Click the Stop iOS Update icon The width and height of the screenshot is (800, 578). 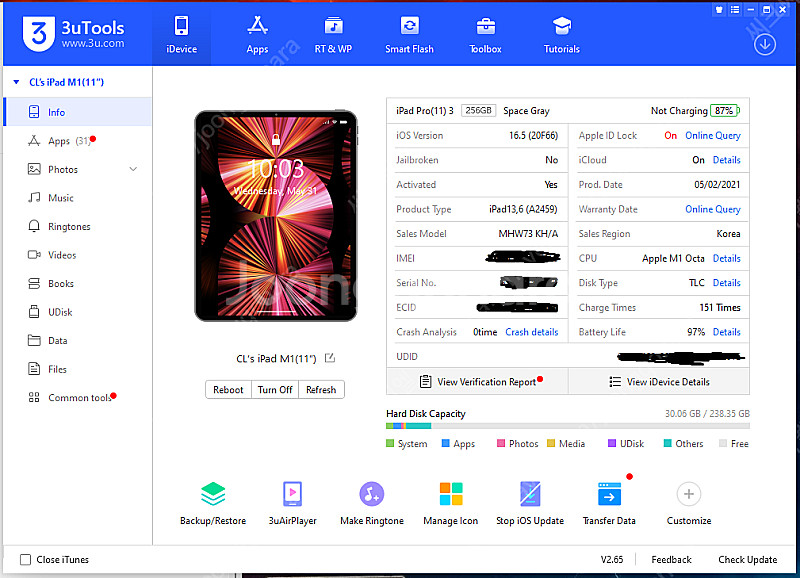point(530,494)
